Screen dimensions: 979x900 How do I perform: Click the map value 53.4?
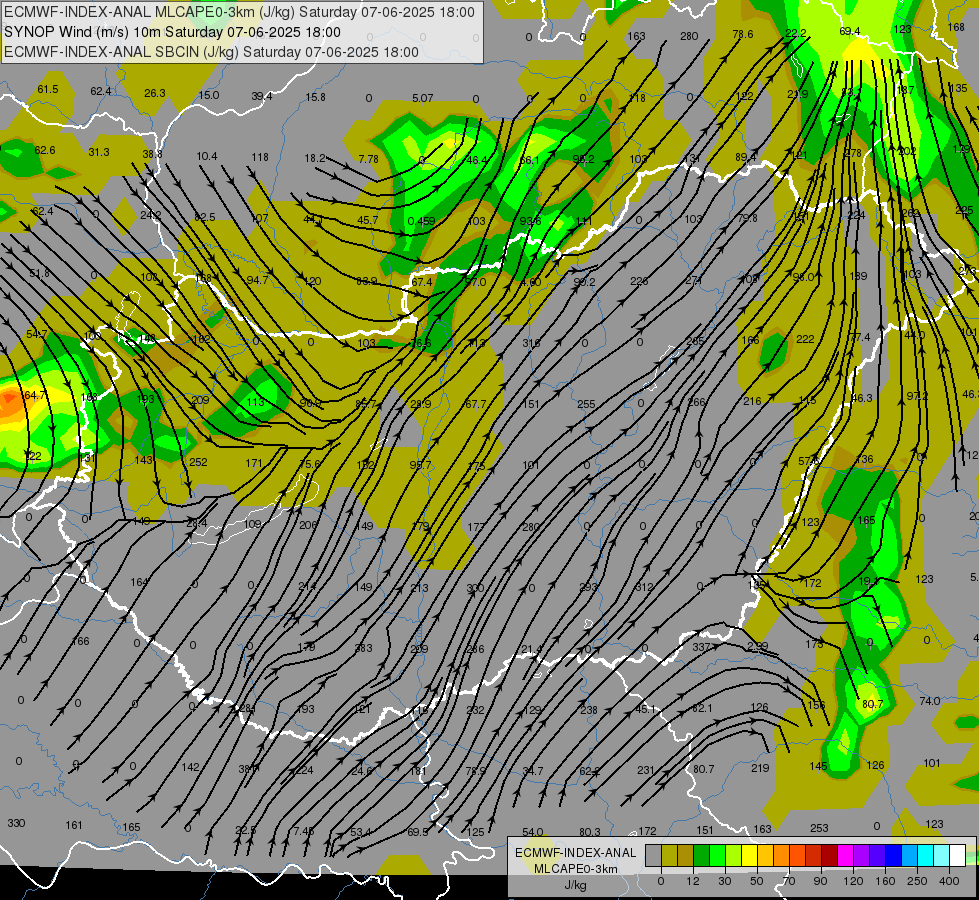click(x=360, y=833)
